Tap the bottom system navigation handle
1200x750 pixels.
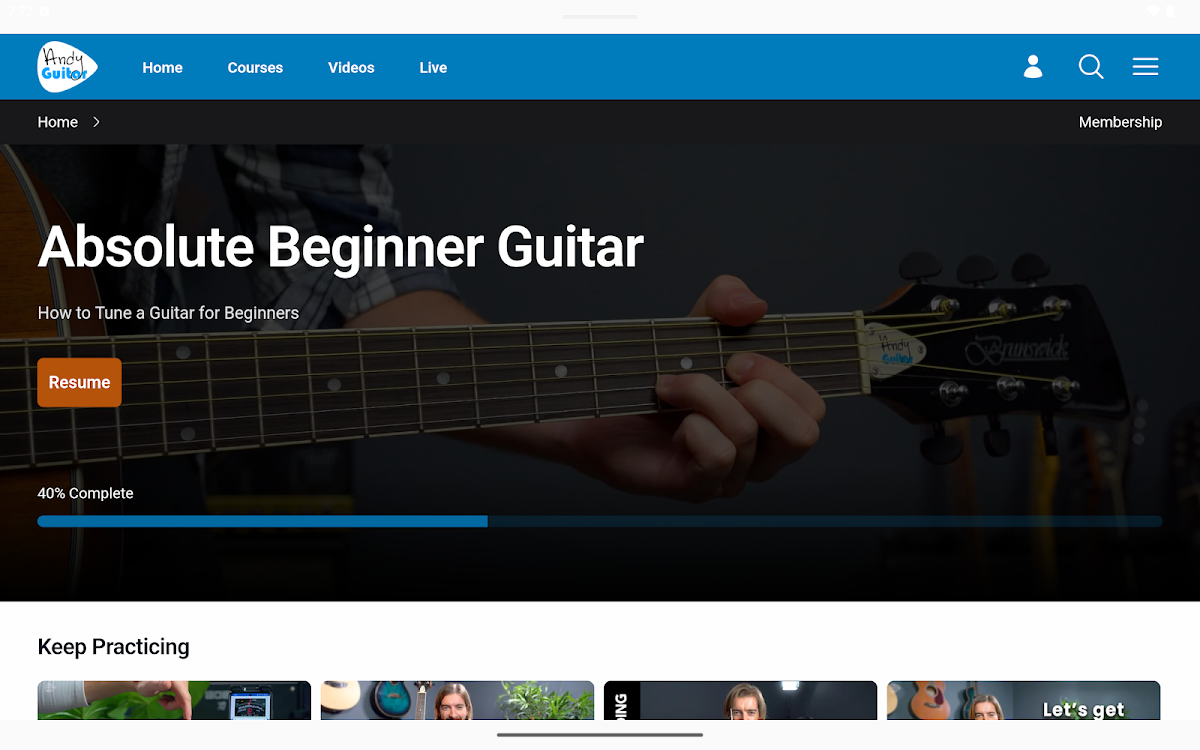(x=599, y=735)
